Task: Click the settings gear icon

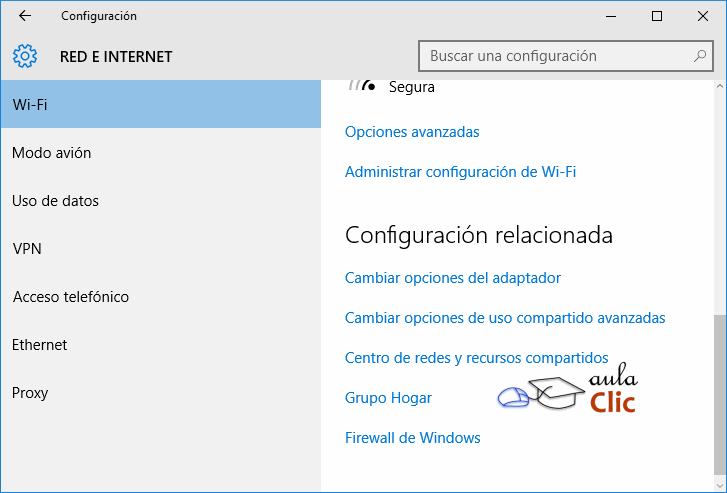Action: point(25,56)
